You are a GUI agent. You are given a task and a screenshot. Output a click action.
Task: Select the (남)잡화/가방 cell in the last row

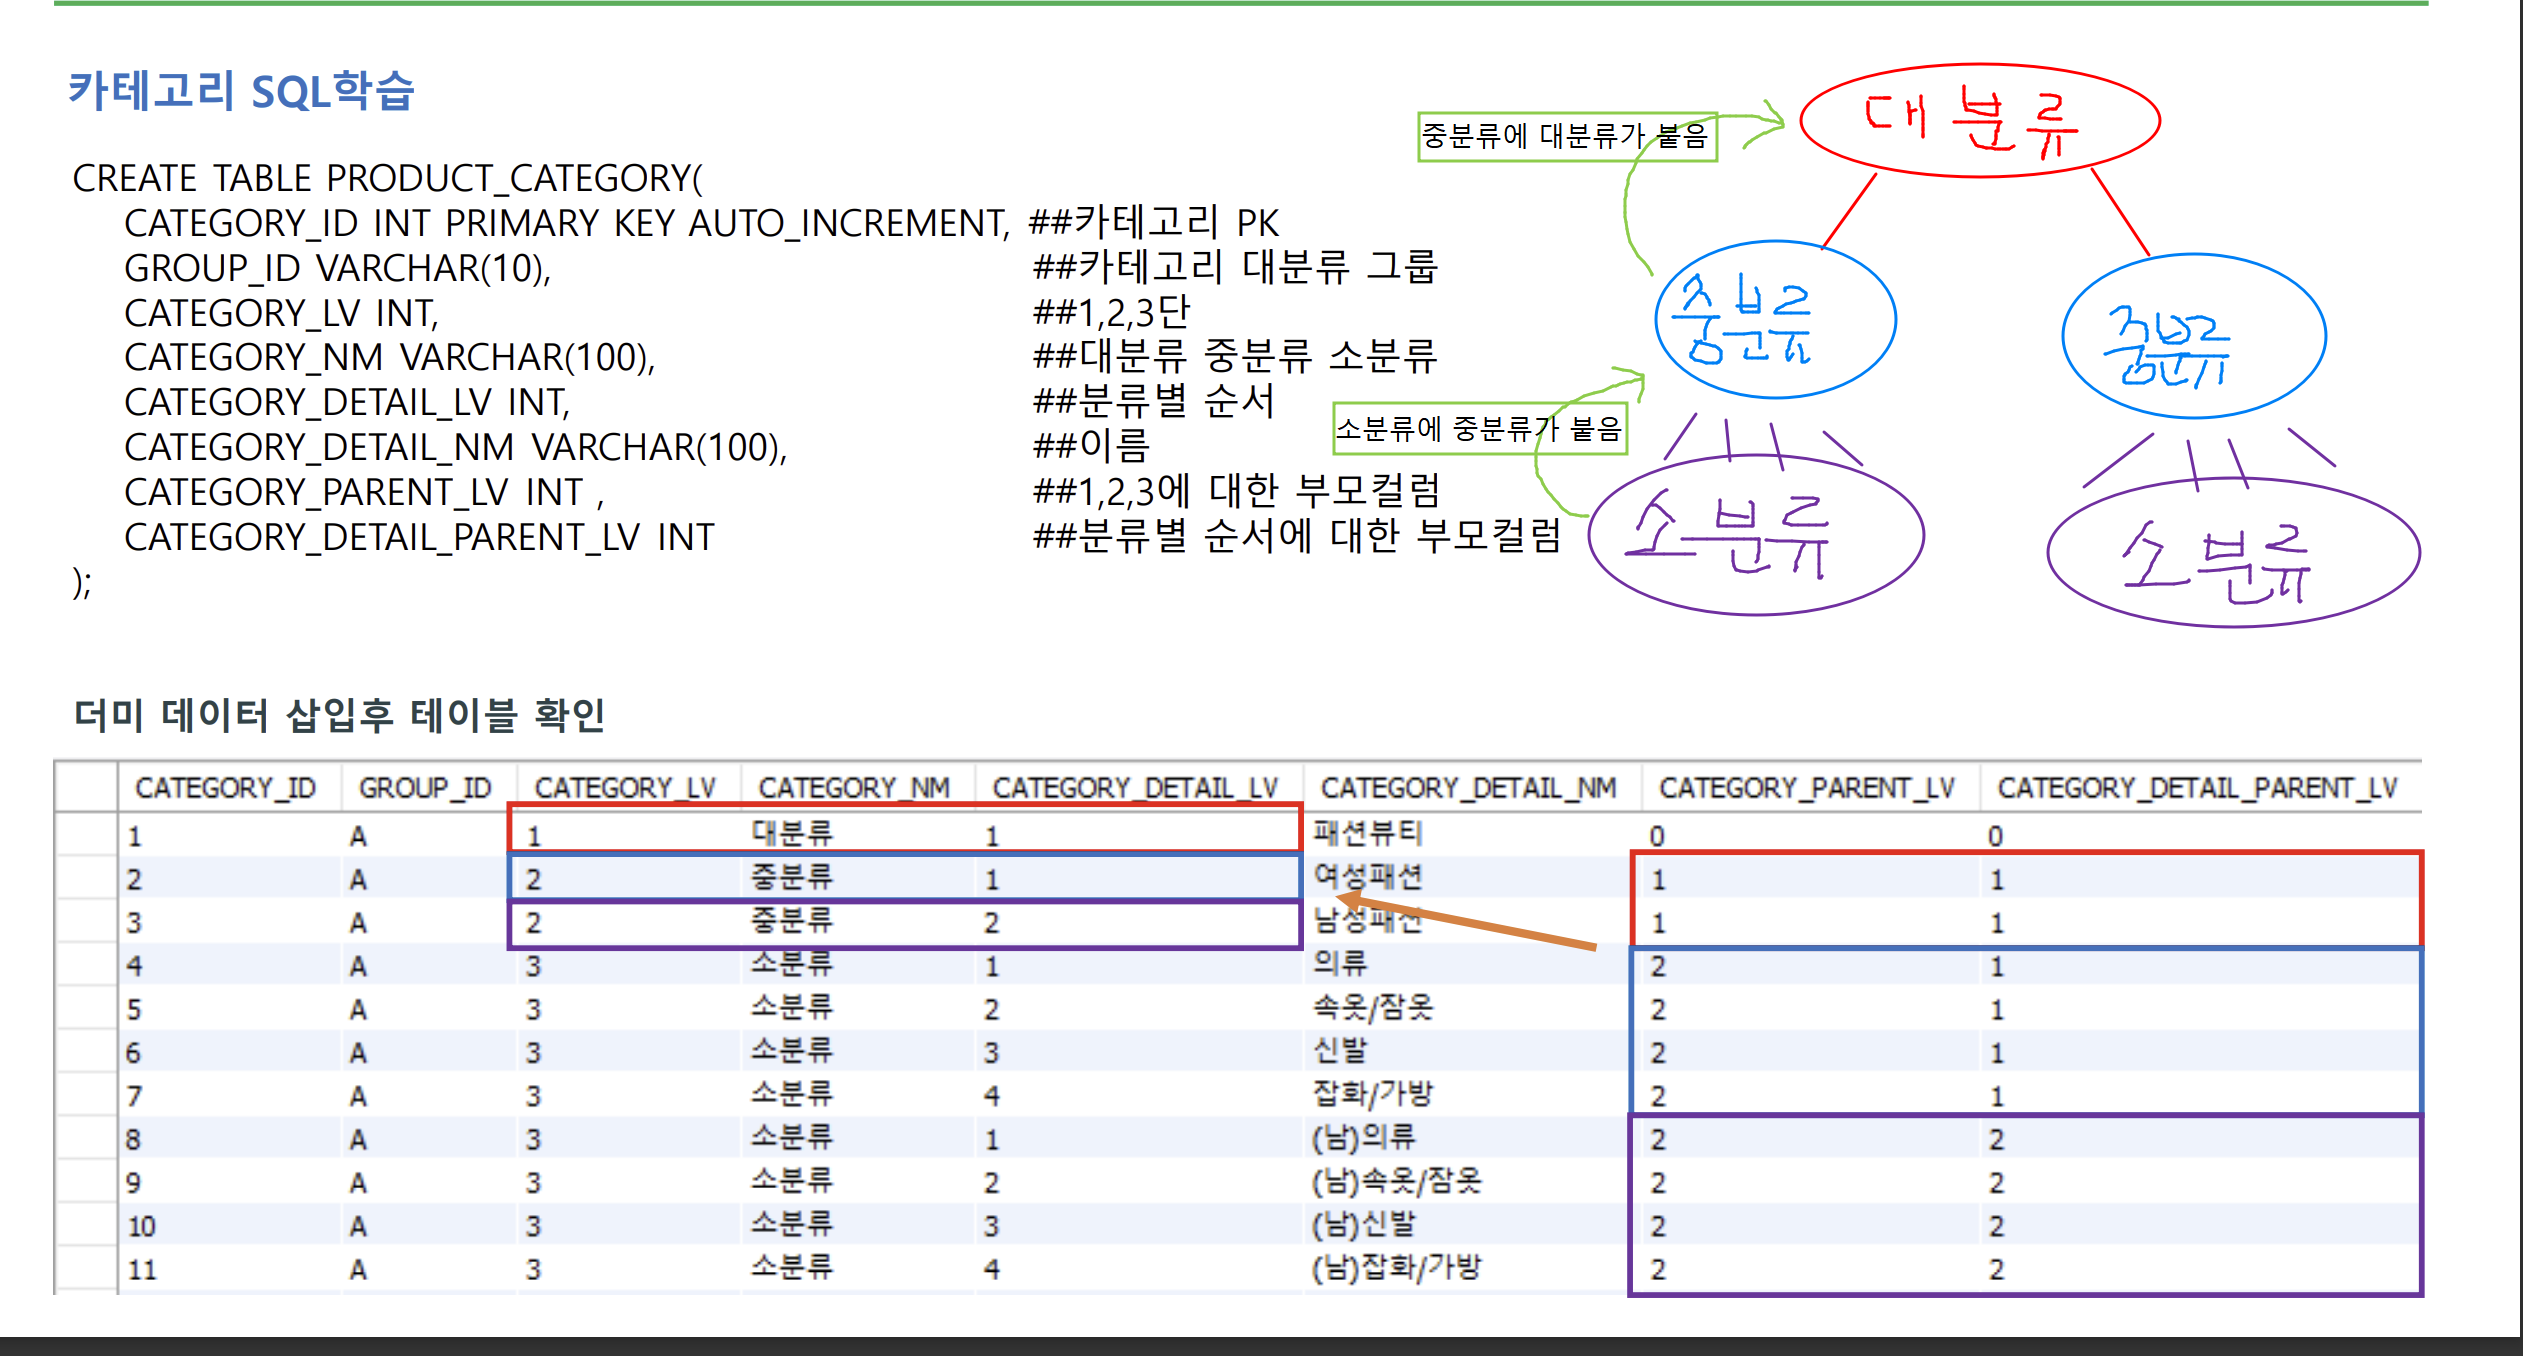(x=1396, y=1268)
